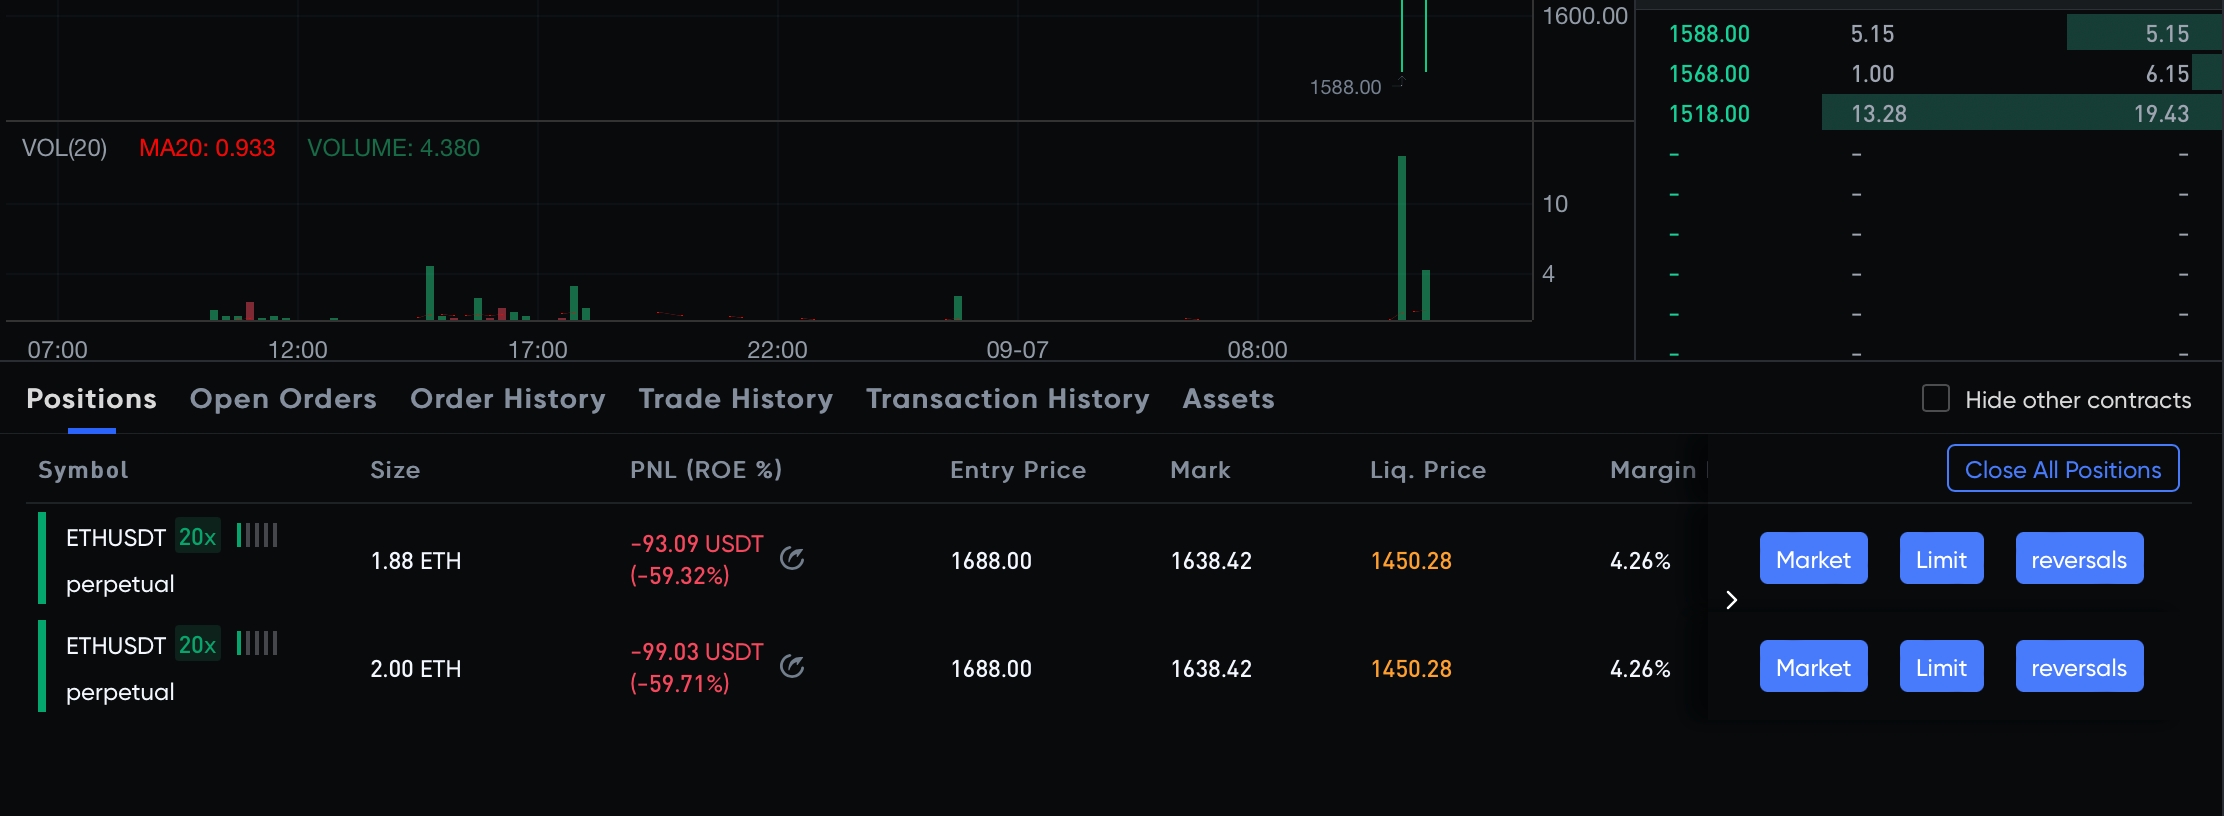Show the Assets tab
This screenshot has height=816, width=2224.
(x=1228, y=399)
